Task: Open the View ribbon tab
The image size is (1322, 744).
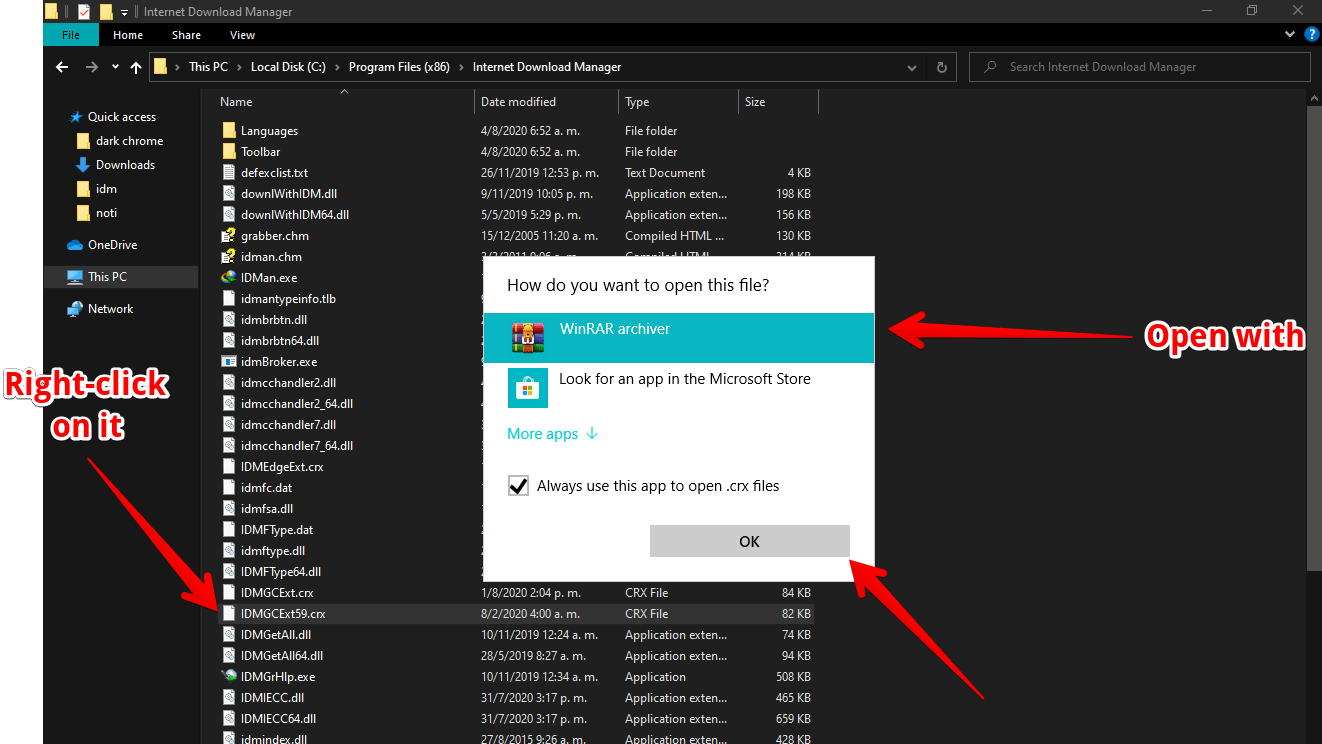Action: pyautogui.click(x=242, y=35)
